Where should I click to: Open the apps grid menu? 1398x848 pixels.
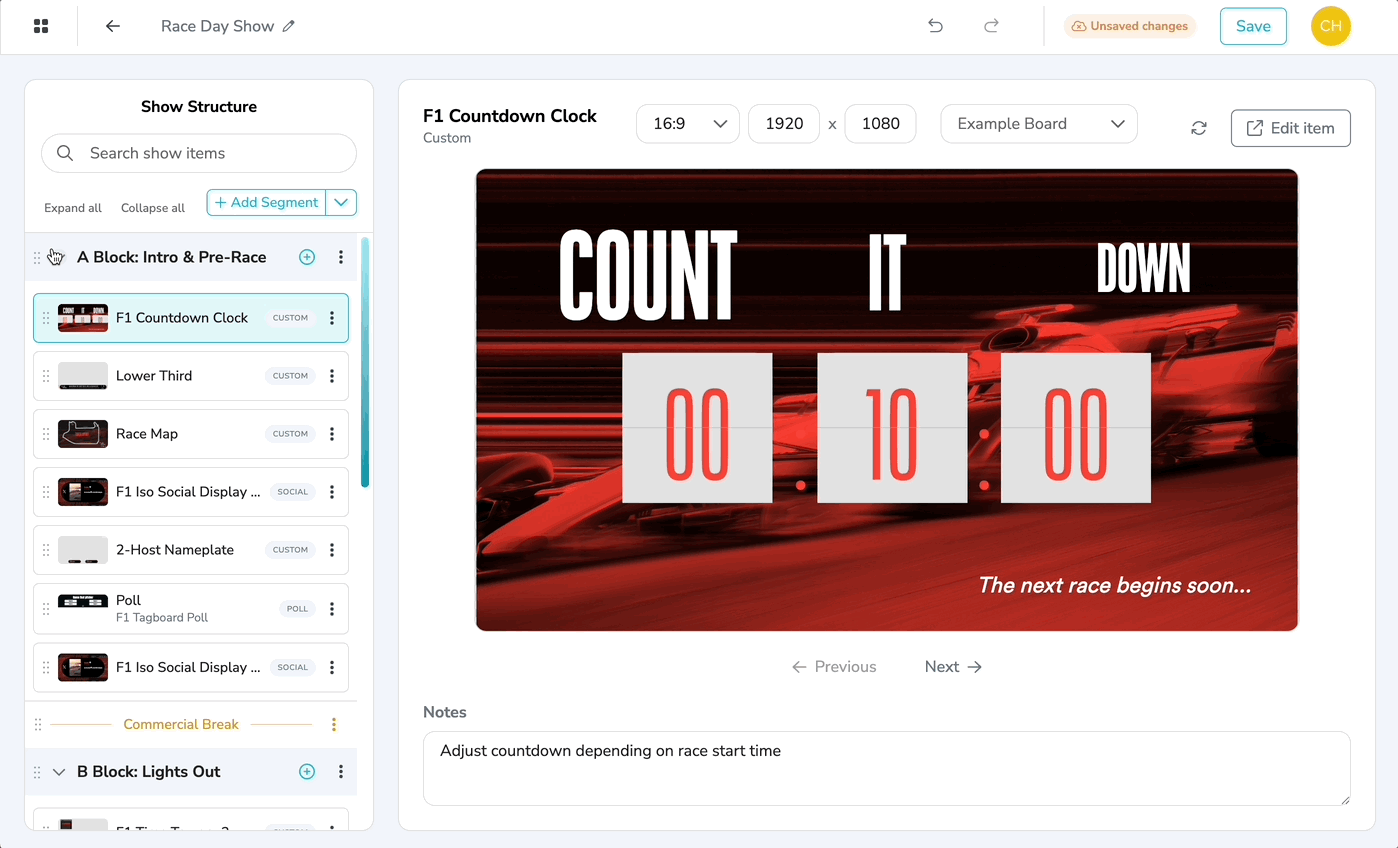pos(41,26)
